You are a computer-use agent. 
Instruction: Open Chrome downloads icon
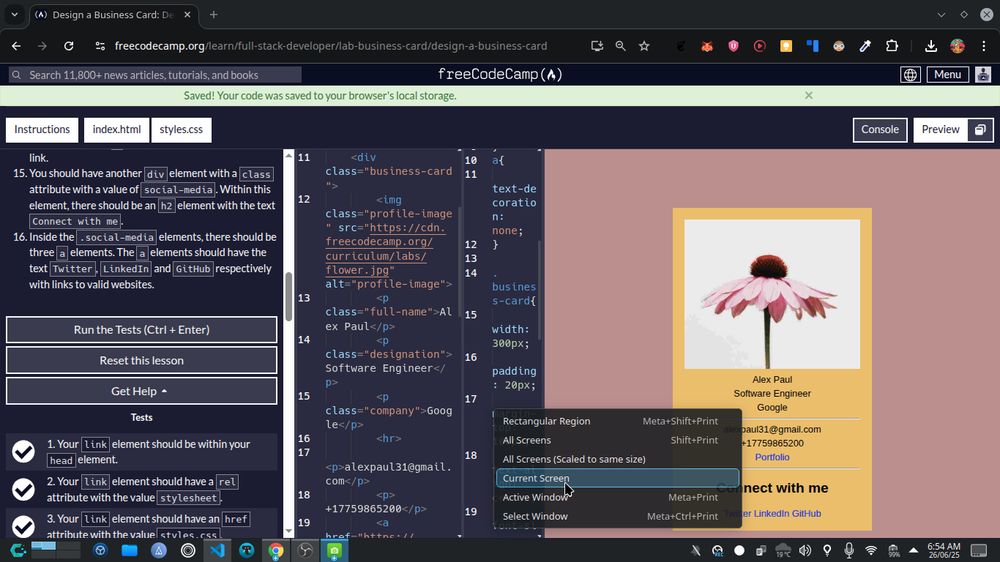930,46
